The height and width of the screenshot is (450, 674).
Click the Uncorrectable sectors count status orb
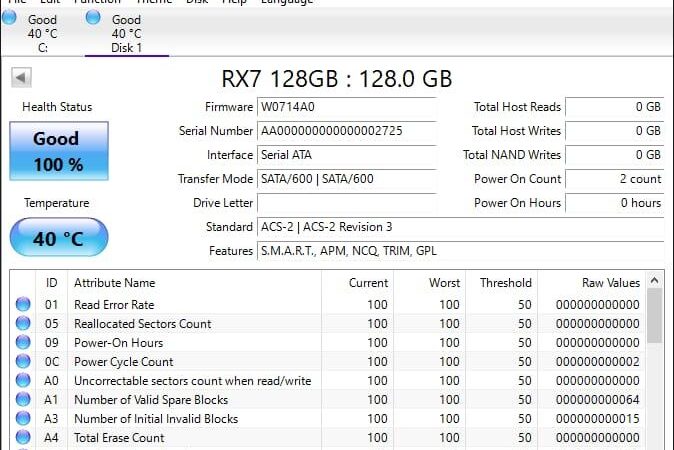[23, 381]
